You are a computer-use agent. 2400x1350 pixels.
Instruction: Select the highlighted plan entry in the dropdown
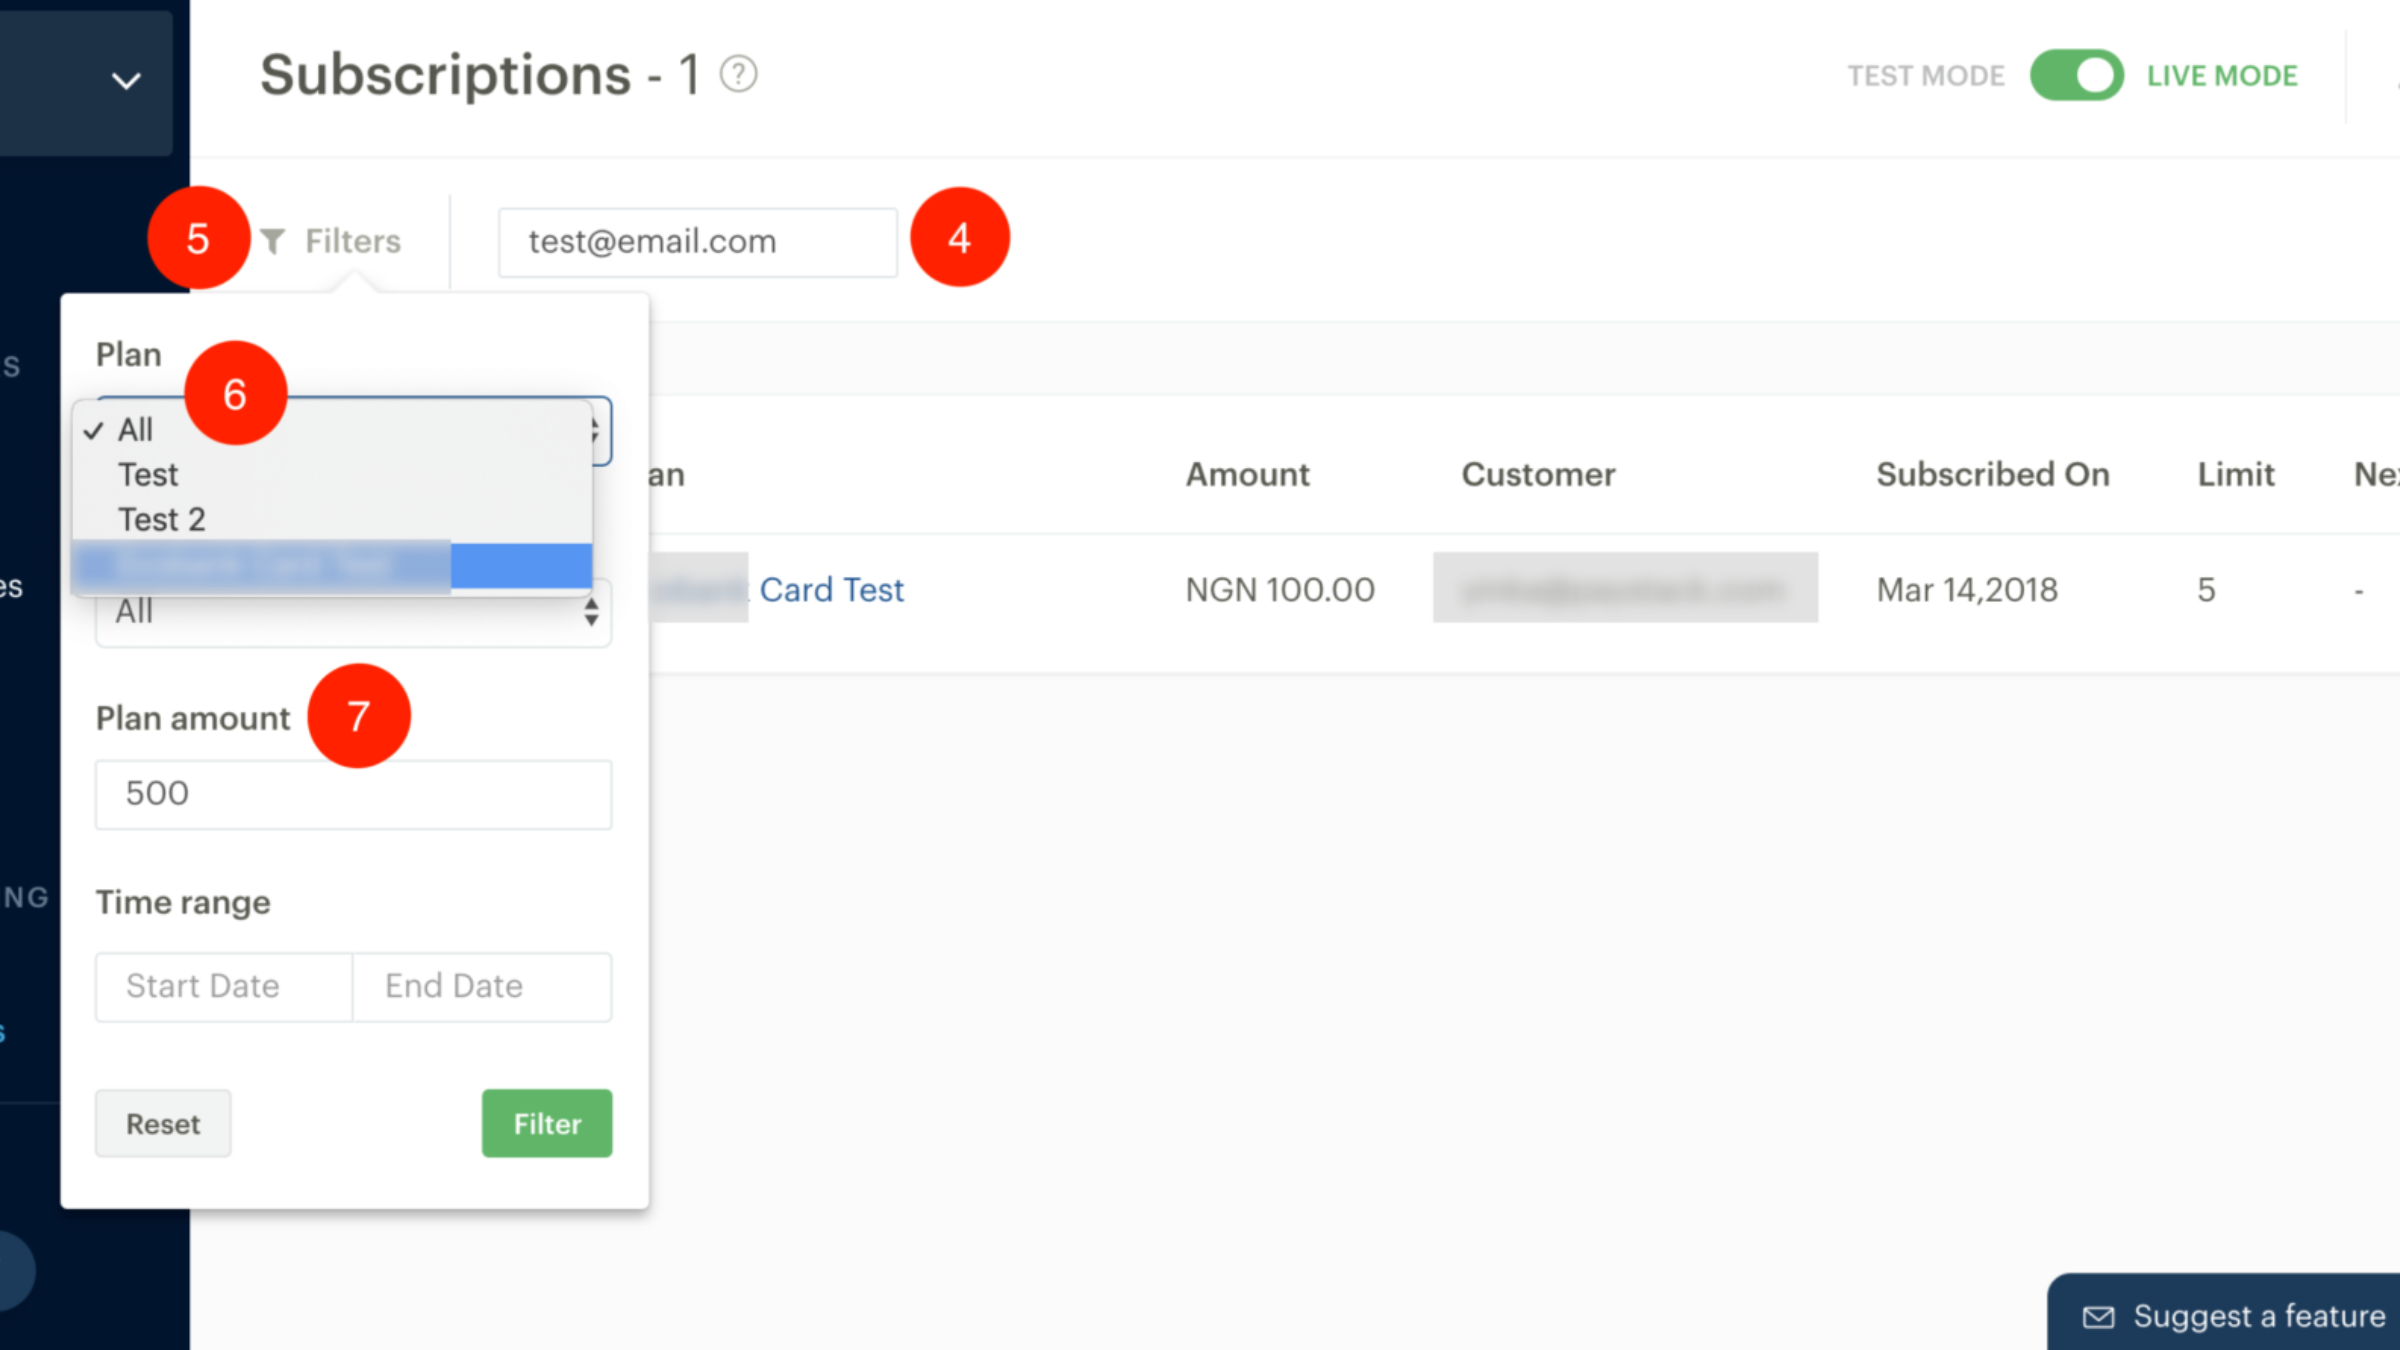point(300,565)
